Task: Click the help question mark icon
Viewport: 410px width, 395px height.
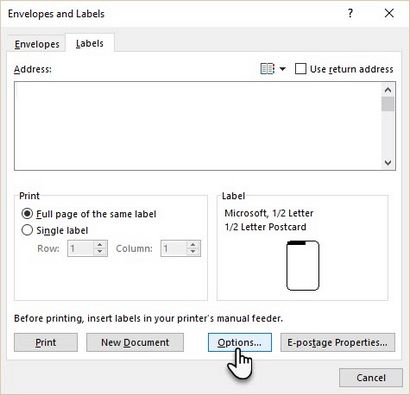Action: (x=350, y=13)
